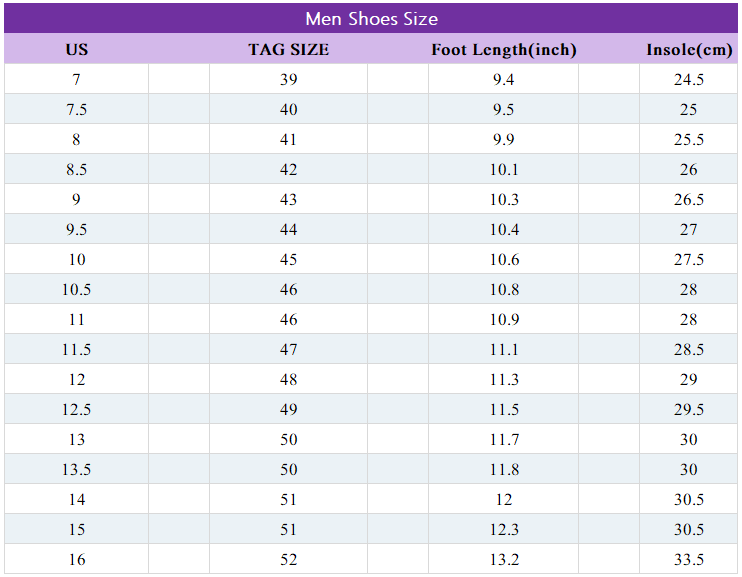Click insole value 24.5

pos(689,79)
